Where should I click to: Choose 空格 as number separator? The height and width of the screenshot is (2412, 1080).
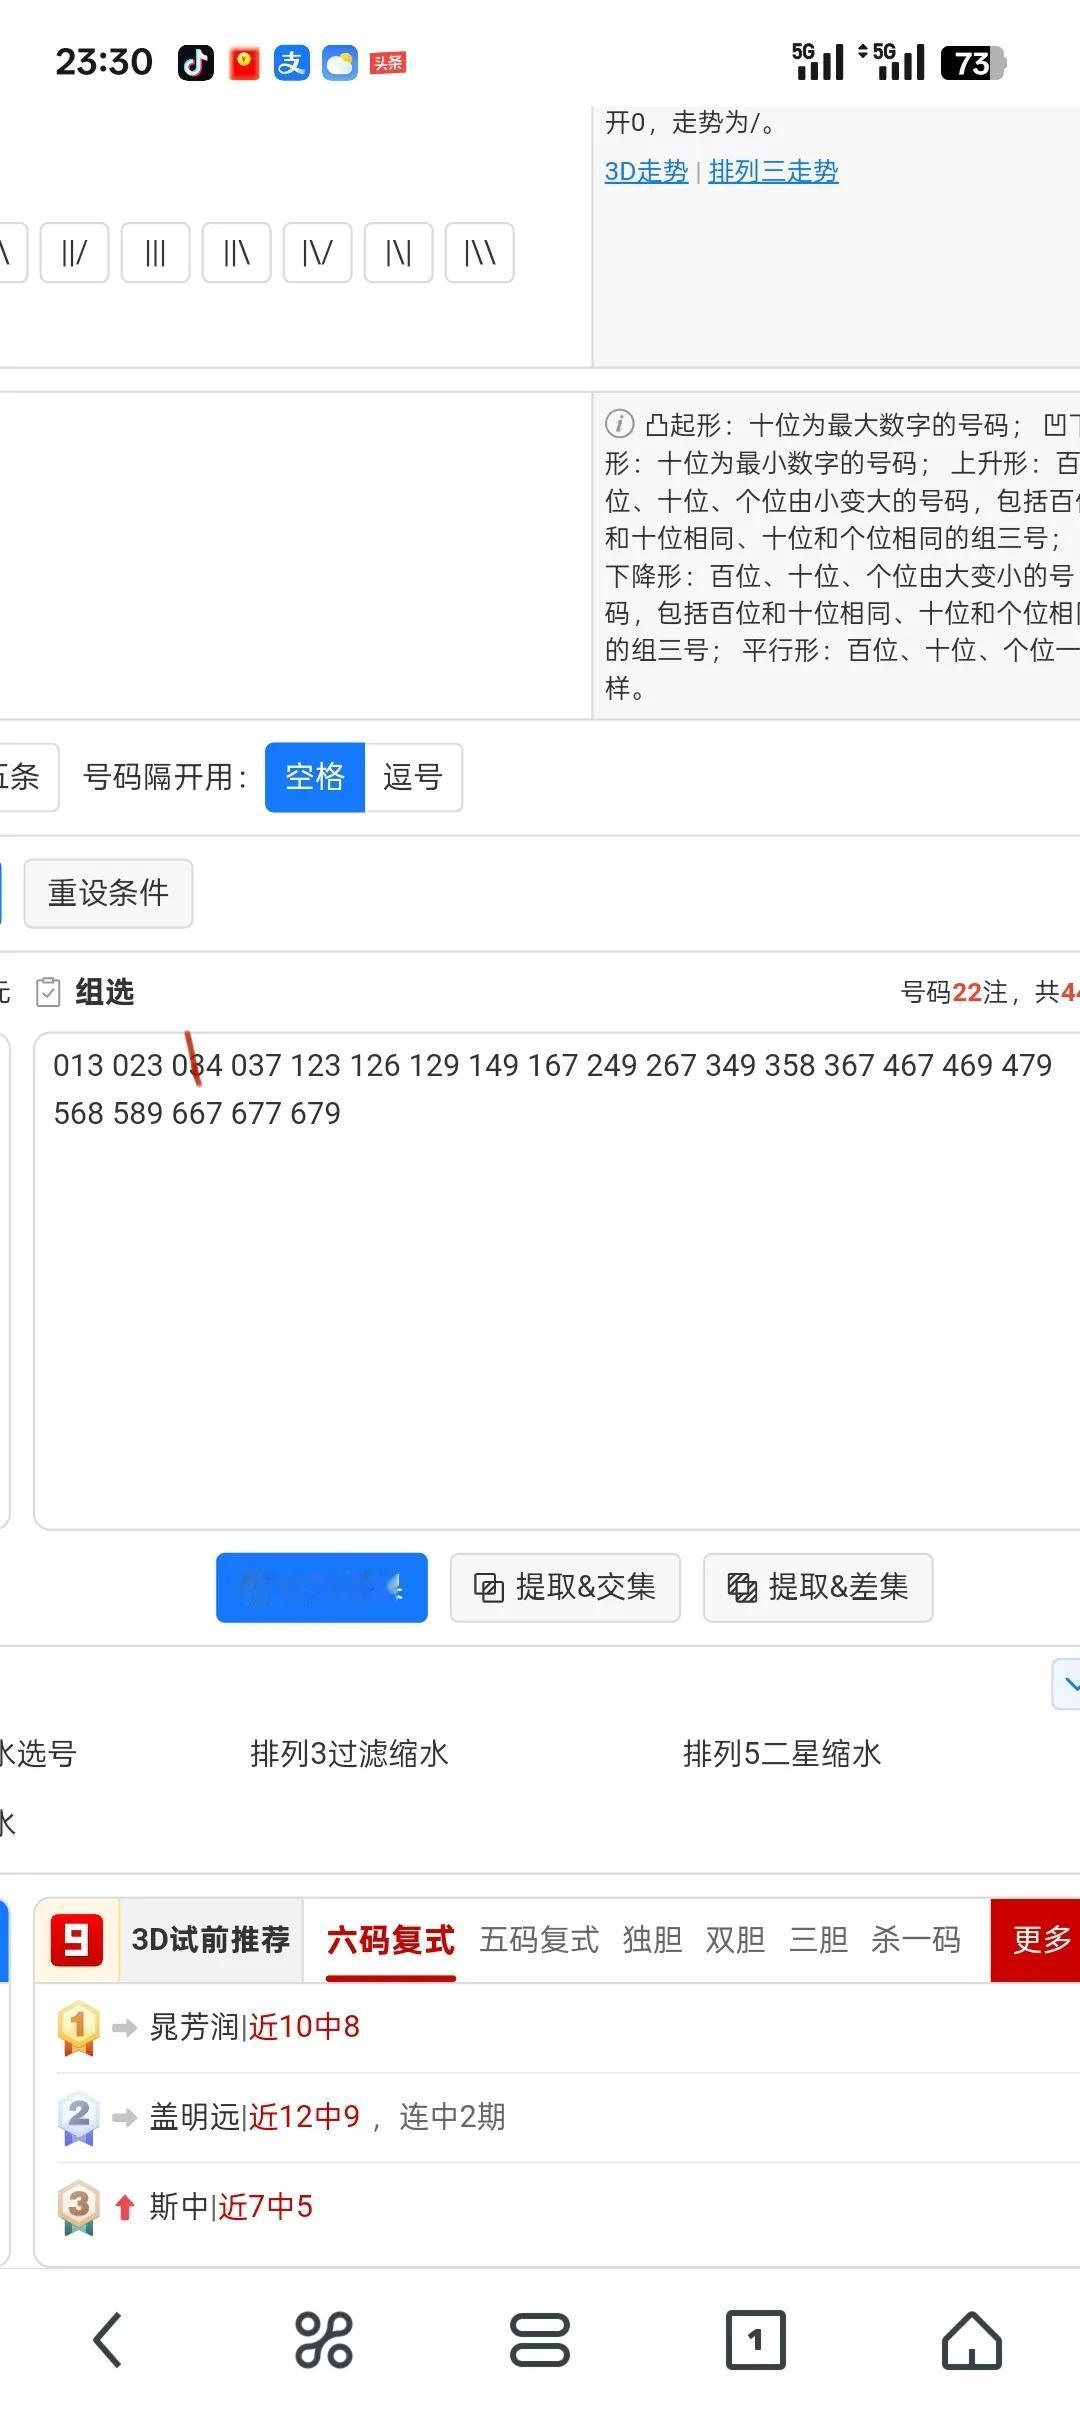[x=314, y=777]
